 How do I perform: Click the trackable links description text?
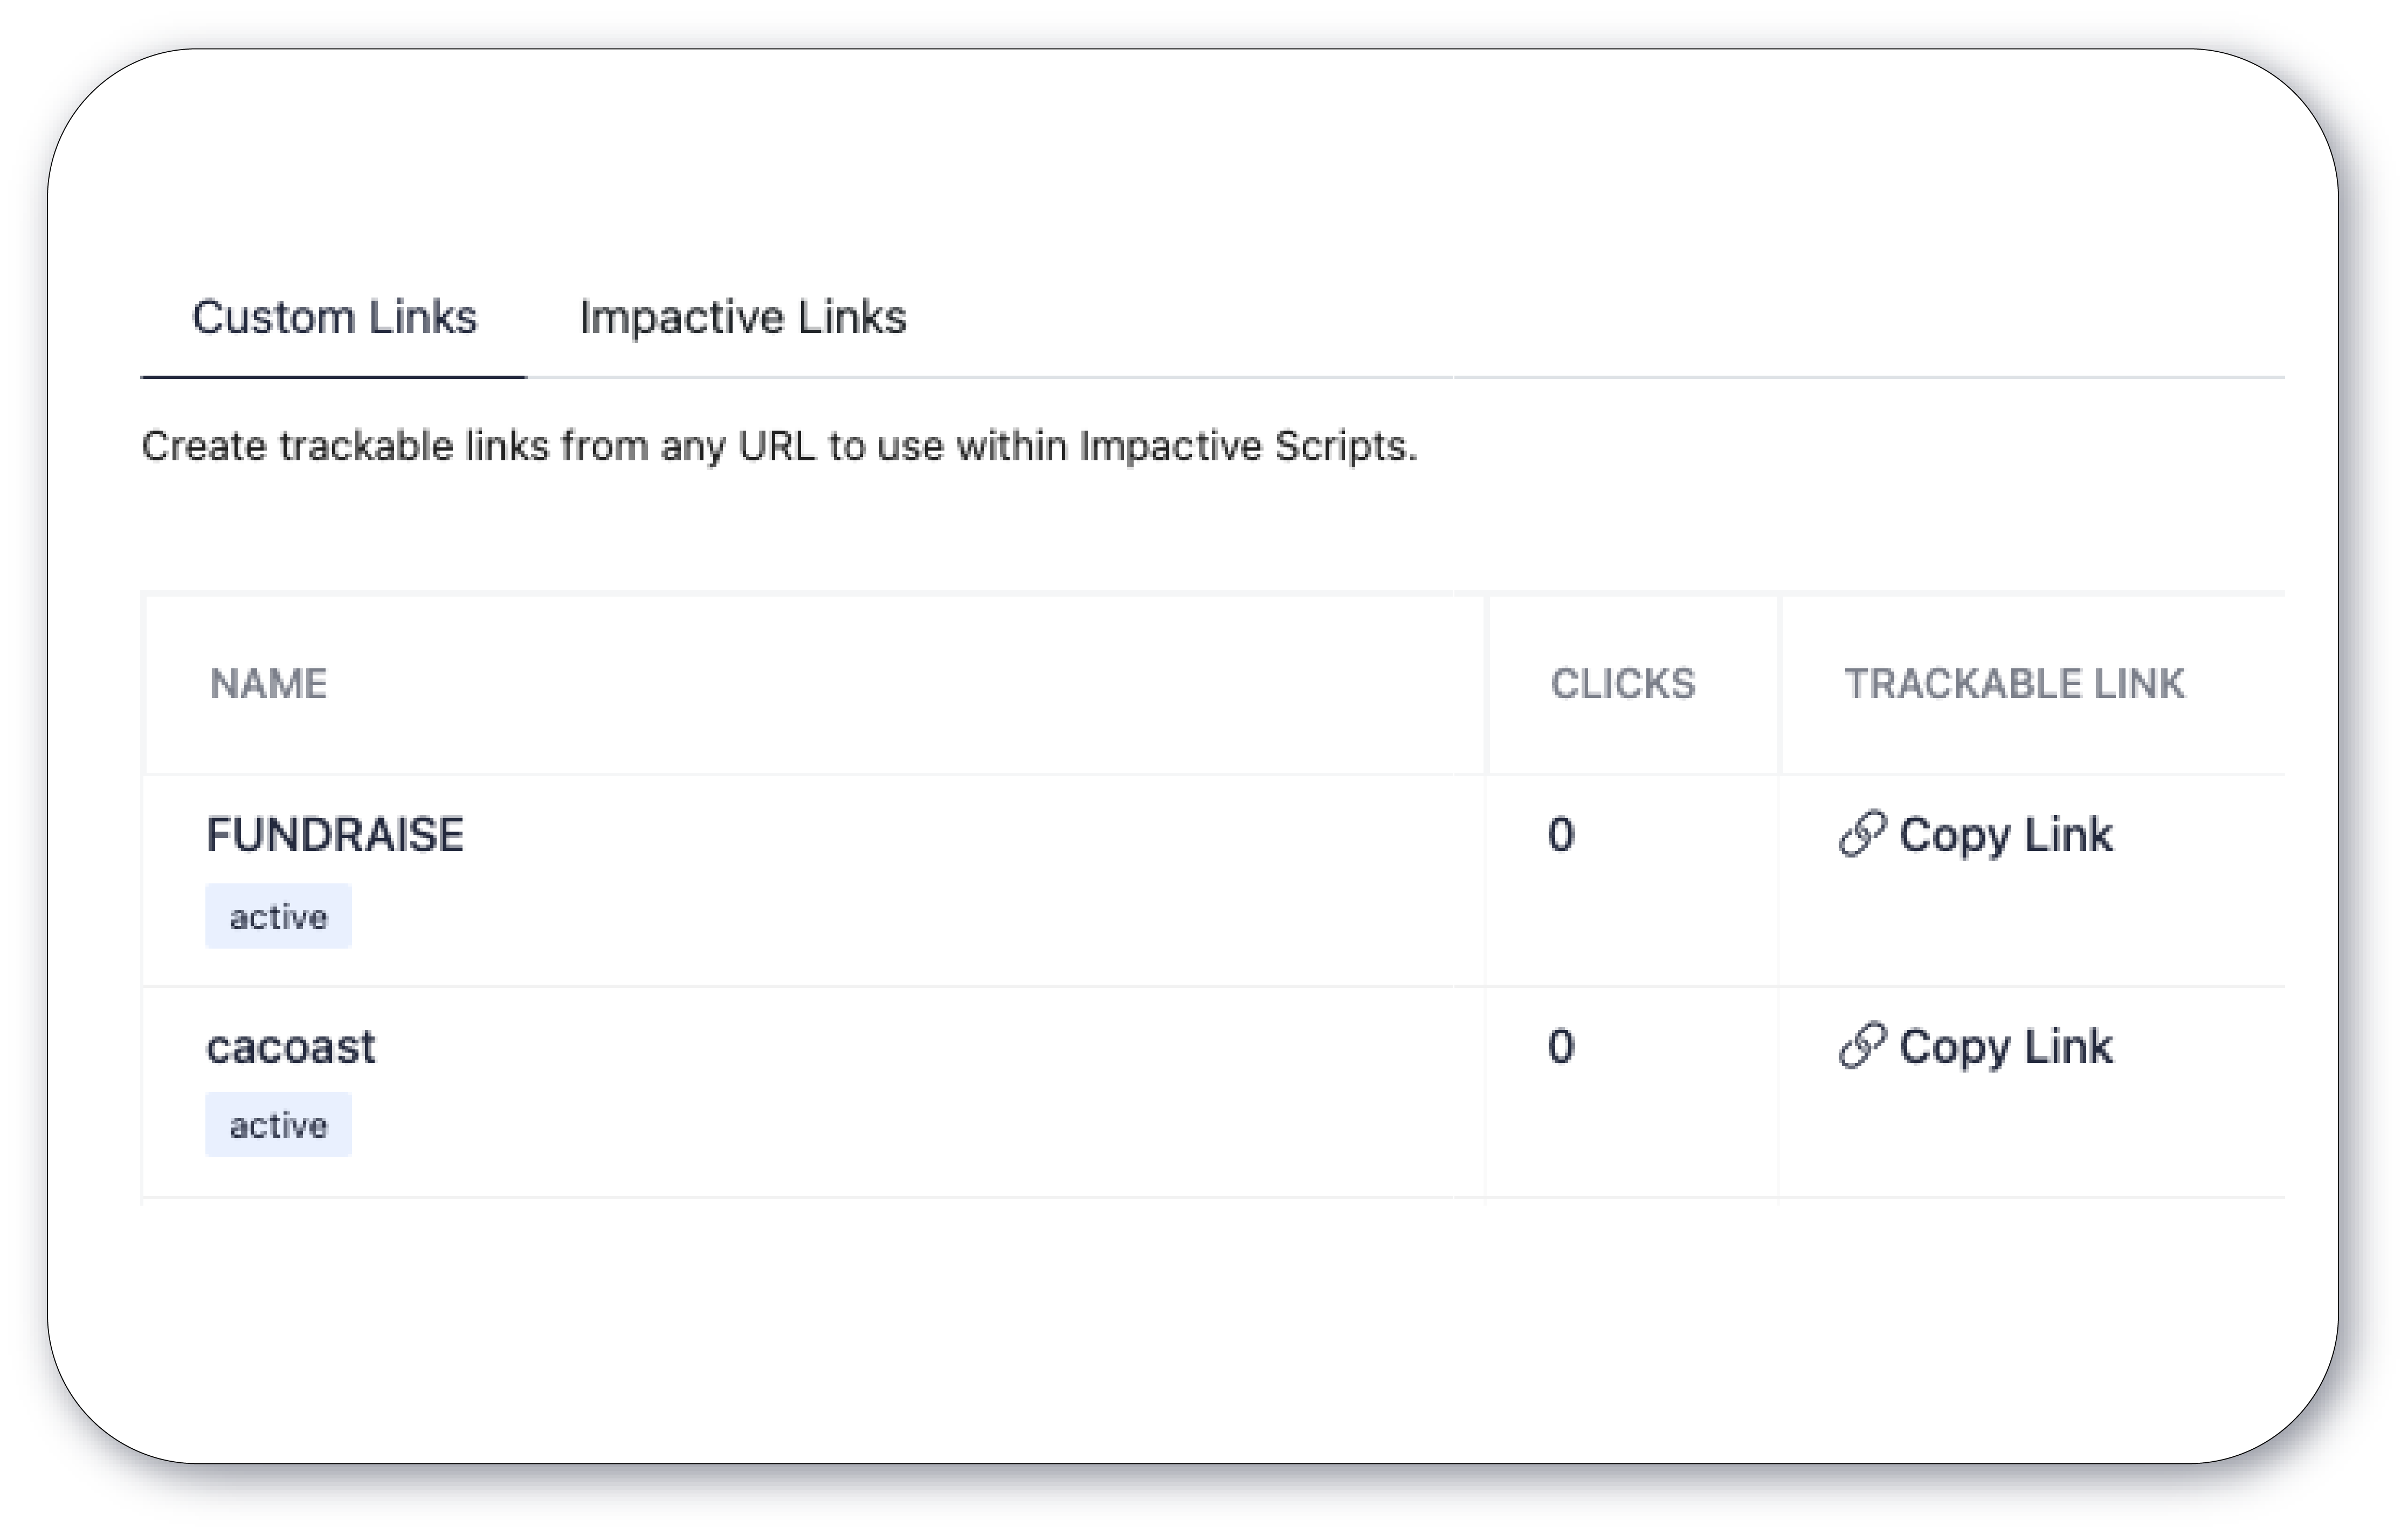tap(779, 446)
